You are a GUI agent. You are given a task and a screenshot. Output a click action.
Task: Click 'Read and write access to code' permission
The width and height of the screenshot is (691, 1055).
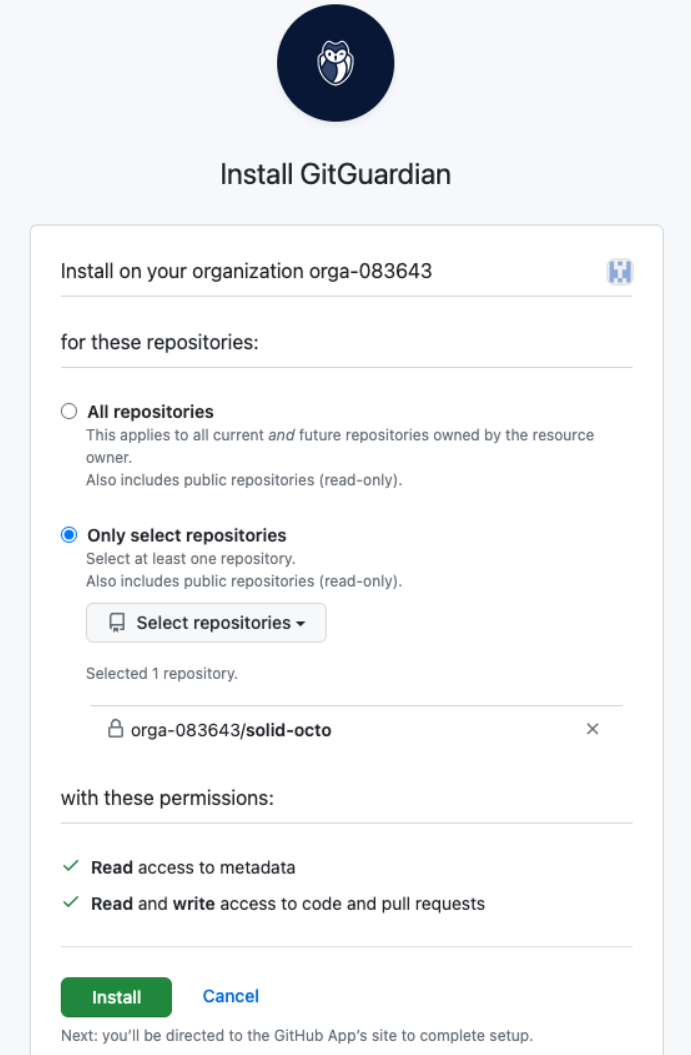click(288, 904)
